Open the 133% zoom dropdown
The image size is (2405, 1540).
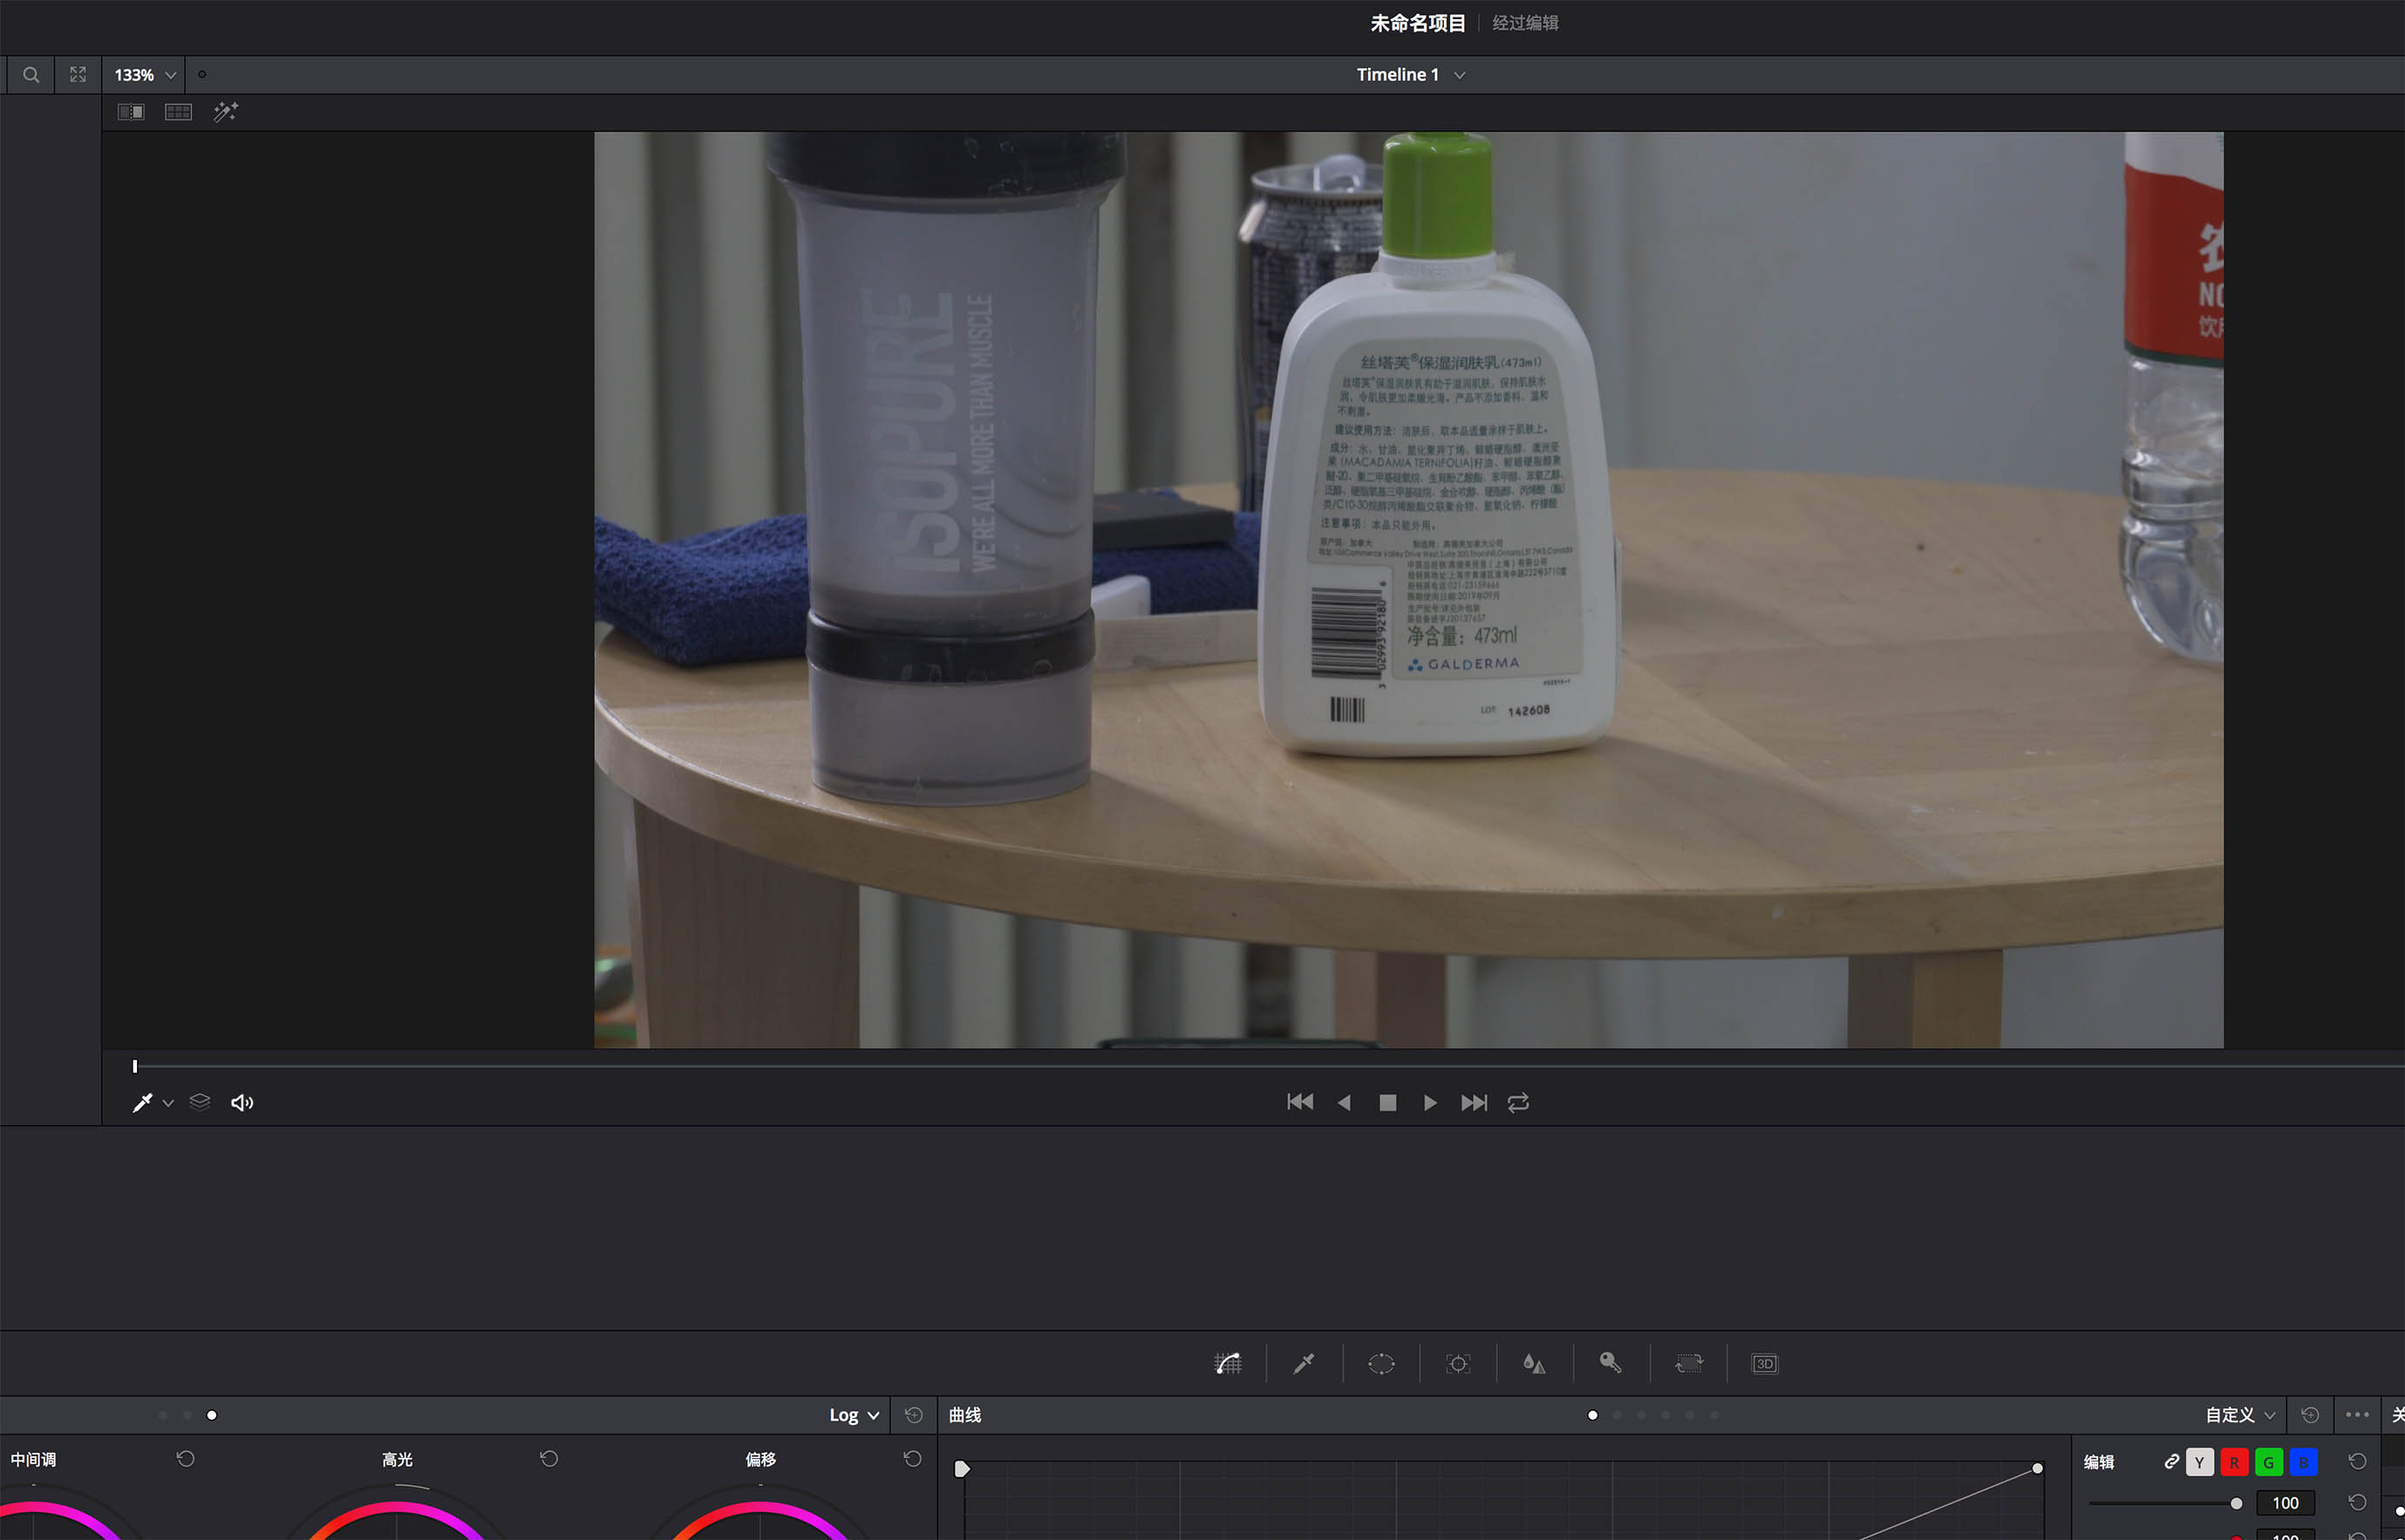[144, 75]
